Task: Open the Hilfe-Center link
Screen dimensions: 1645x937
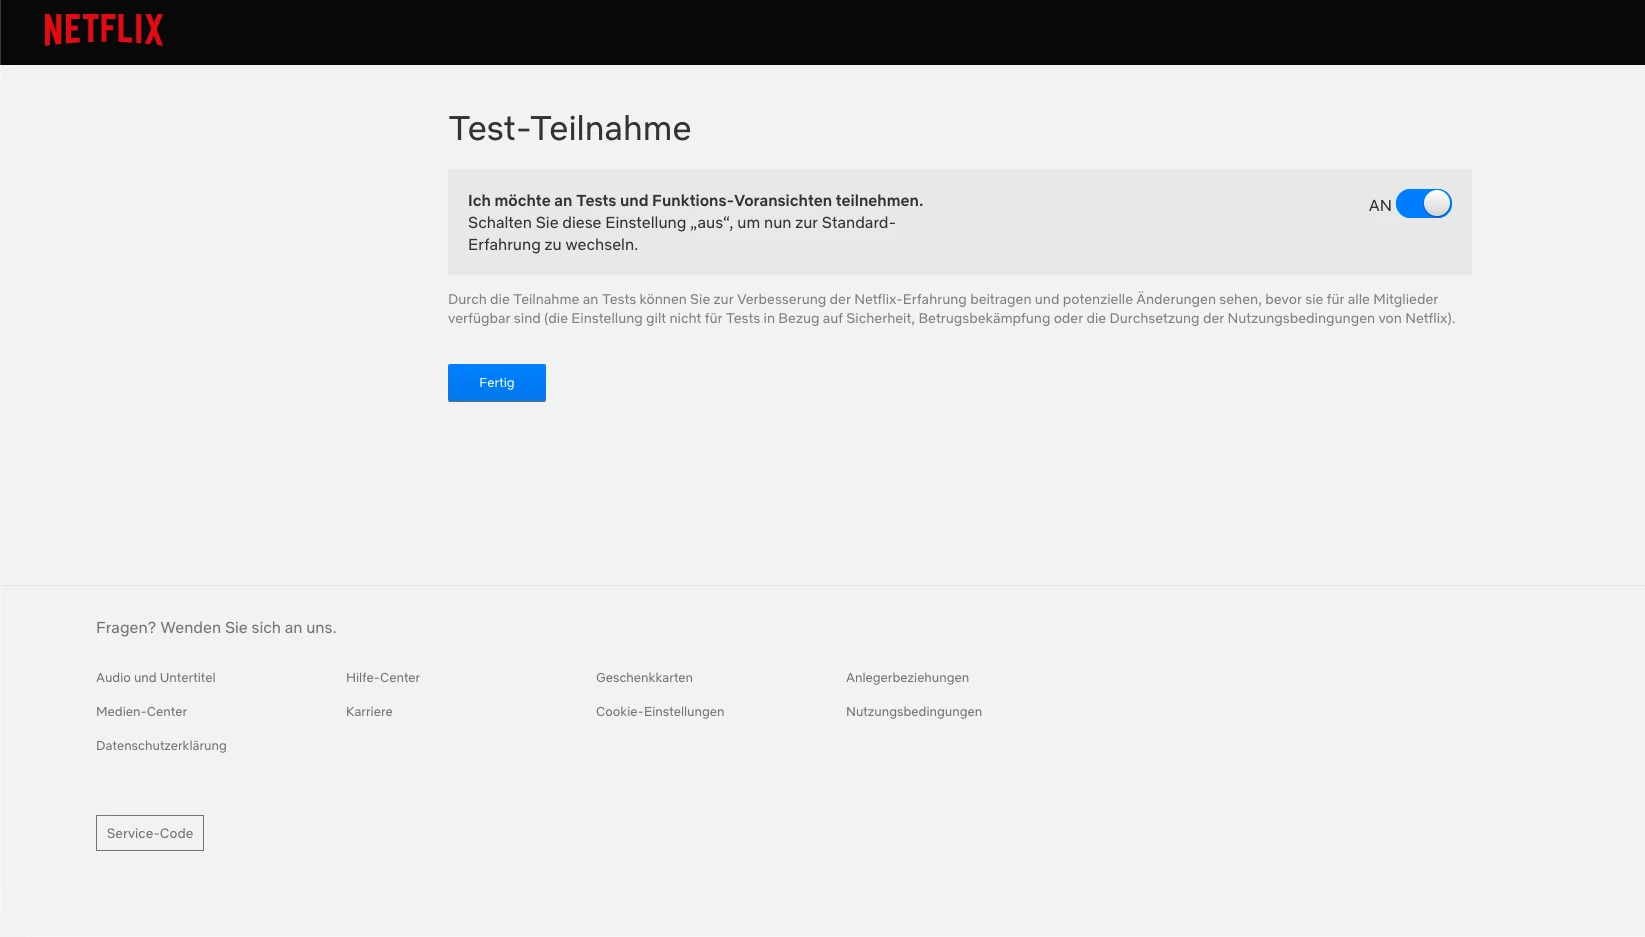Action: coord(383,678)
